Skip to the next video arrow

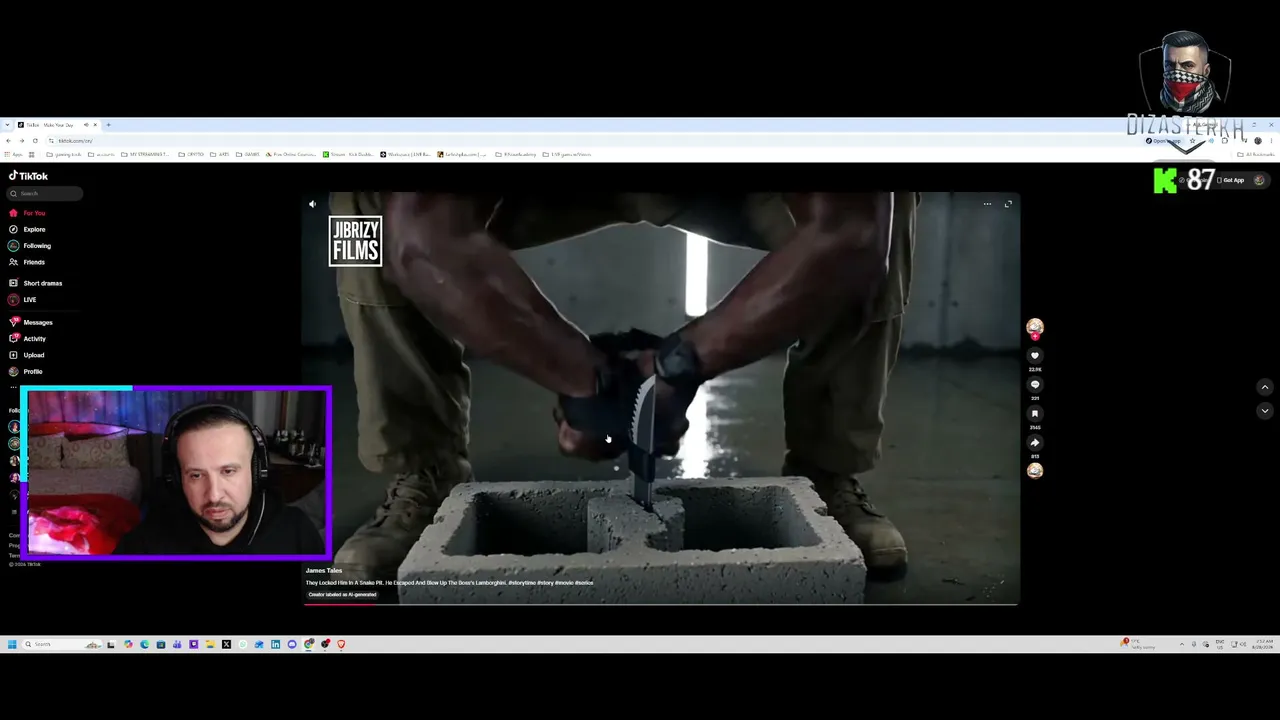[1264, 410]
